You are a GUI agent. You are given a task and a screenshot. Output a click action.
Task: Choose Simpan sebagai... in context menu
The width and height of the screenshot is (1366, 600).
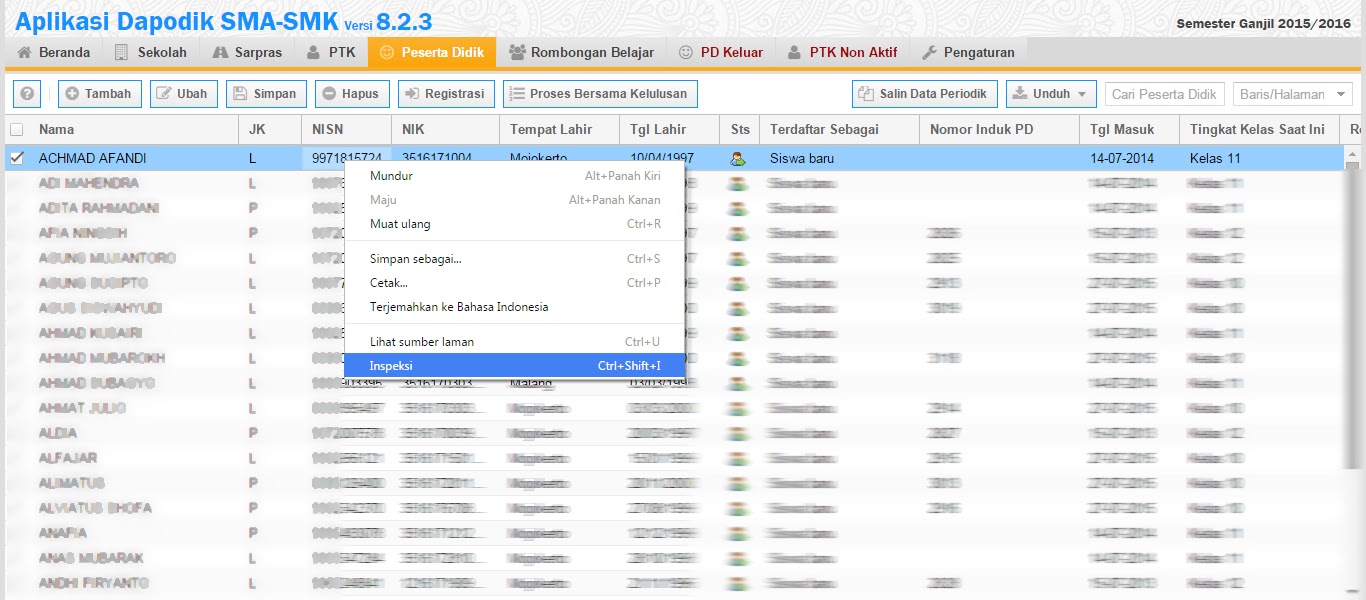point(515,259)
